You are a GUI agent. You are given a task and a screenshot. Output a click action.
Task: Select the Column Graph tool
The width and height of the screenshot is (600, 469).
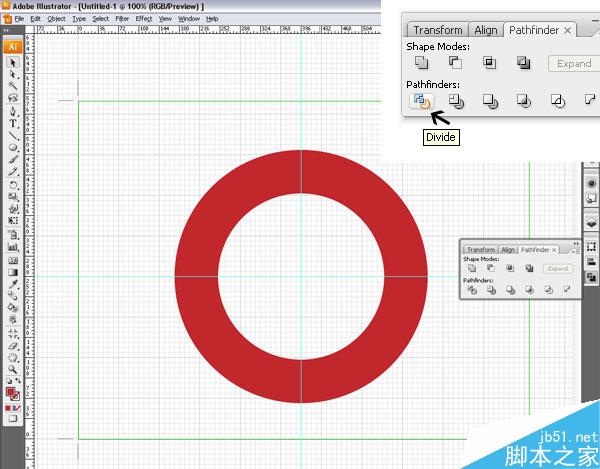(x=13, y=247)
